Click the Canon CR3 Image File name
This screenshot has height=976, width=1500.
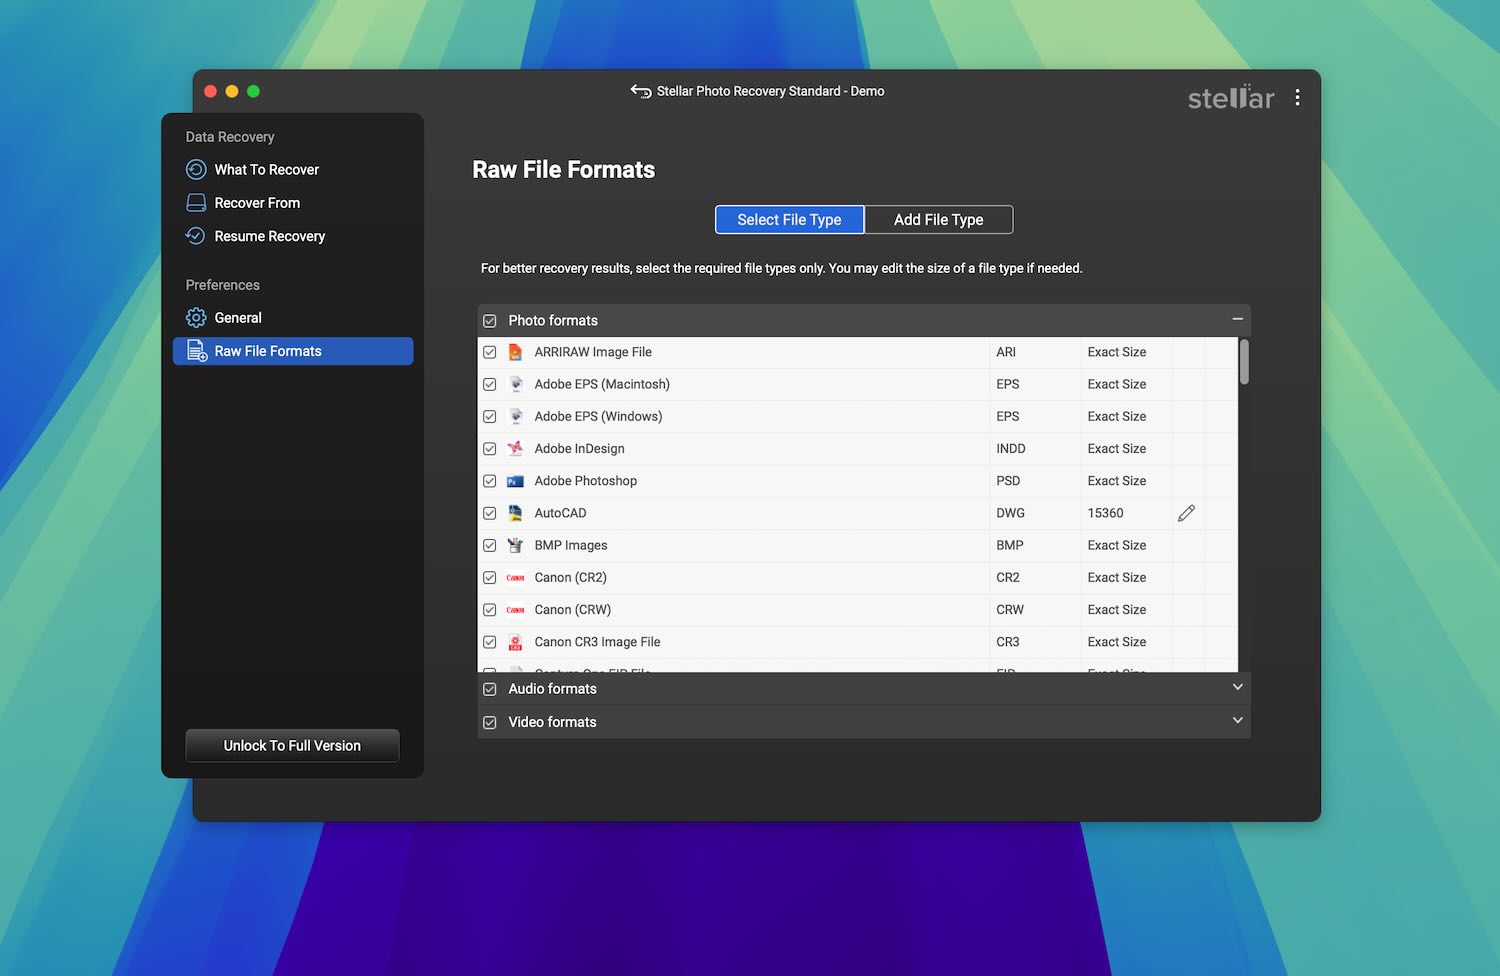pos(597,642)
